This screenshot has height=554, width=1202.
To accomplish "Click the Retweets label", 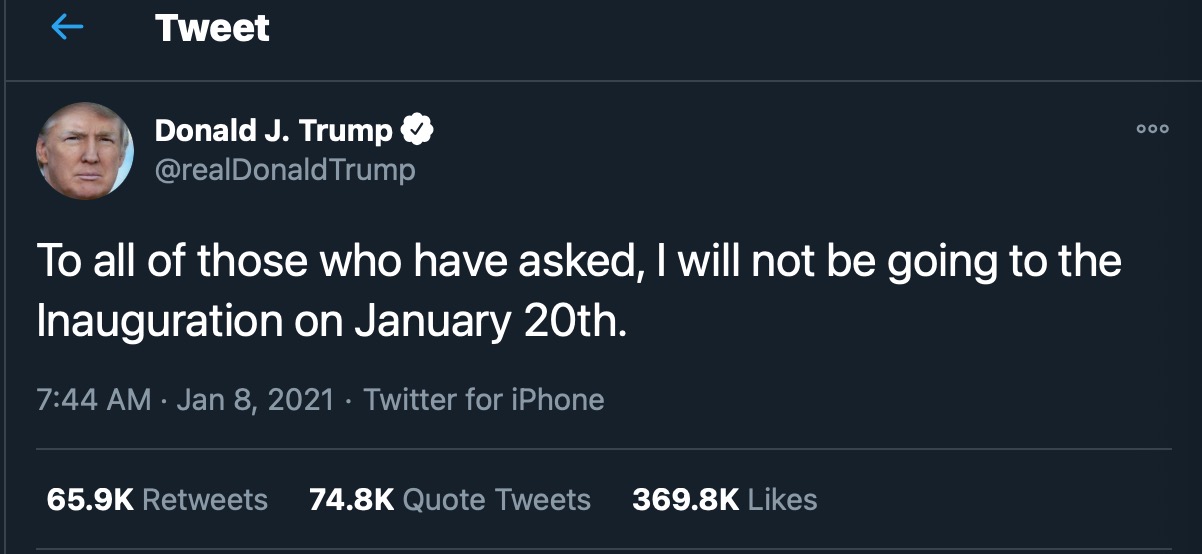I will (205, 499).
